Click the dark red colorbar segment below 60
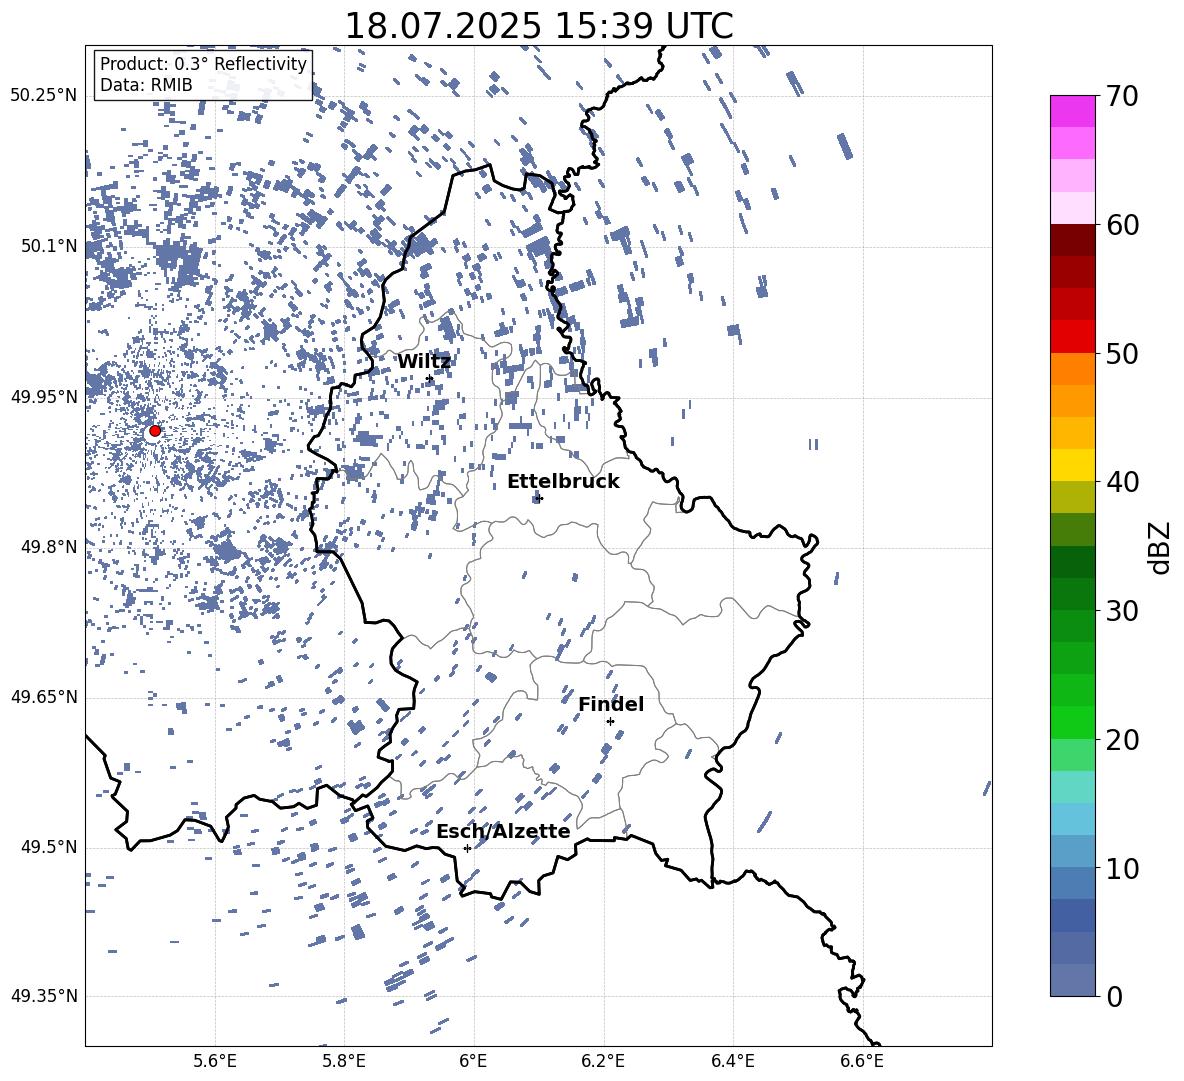Image resolution: width=1184 pixels, height=1081 pixels. [x=1072, y=240]
